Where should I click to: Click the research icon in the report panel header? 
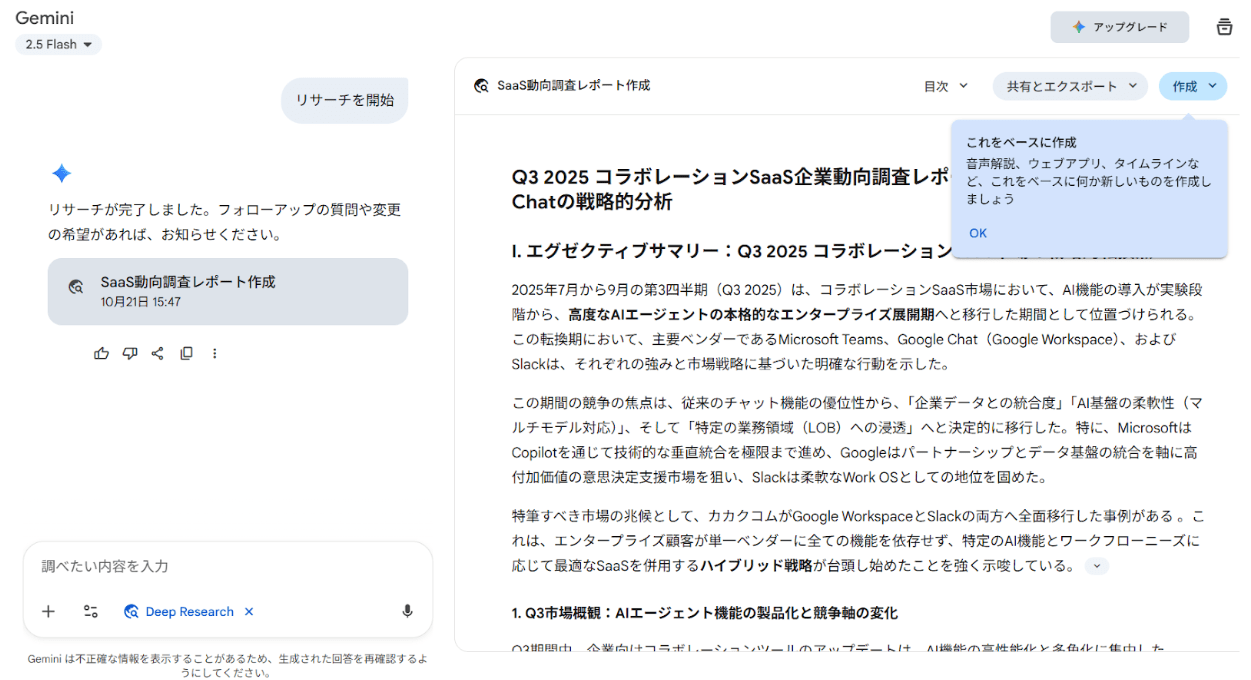481,86
